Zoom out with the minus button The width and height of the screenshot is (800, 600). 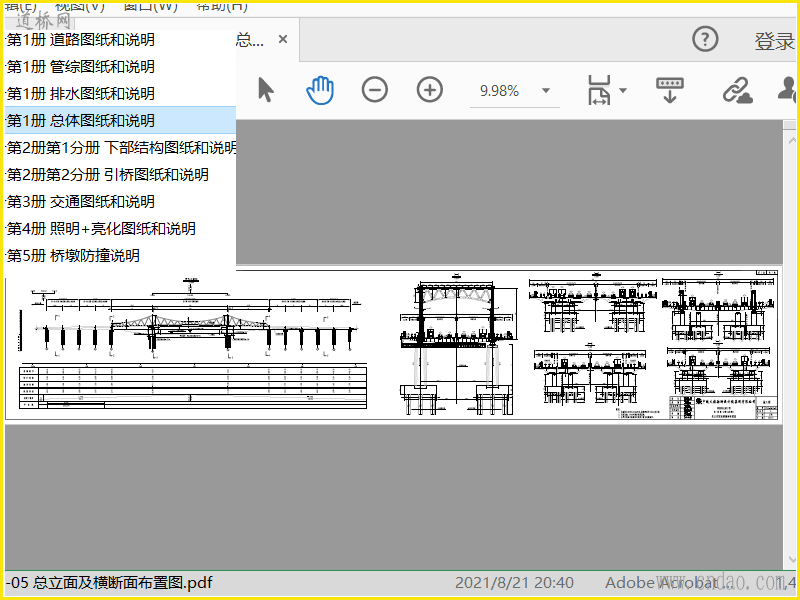tap(374, 90)
